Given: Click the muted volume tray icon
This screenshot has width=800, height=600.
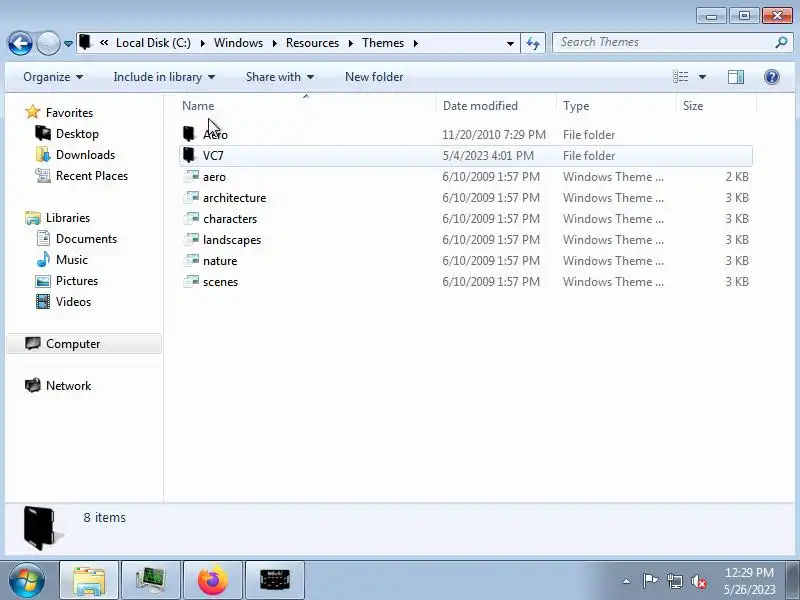Looking at the screenshot, I should coord(698,581).
